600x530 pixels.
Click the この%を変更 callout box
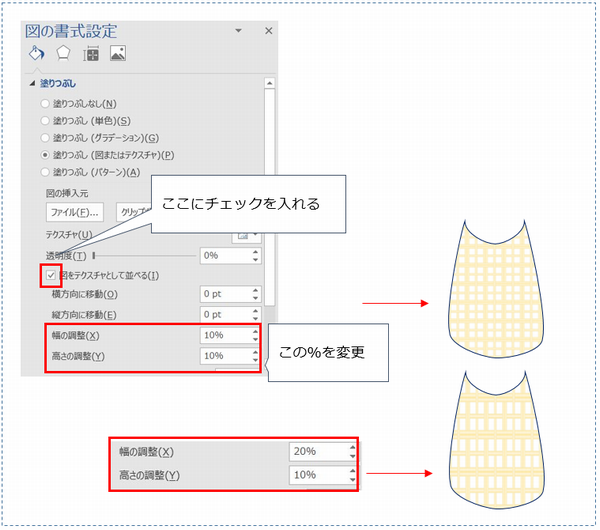328,352
